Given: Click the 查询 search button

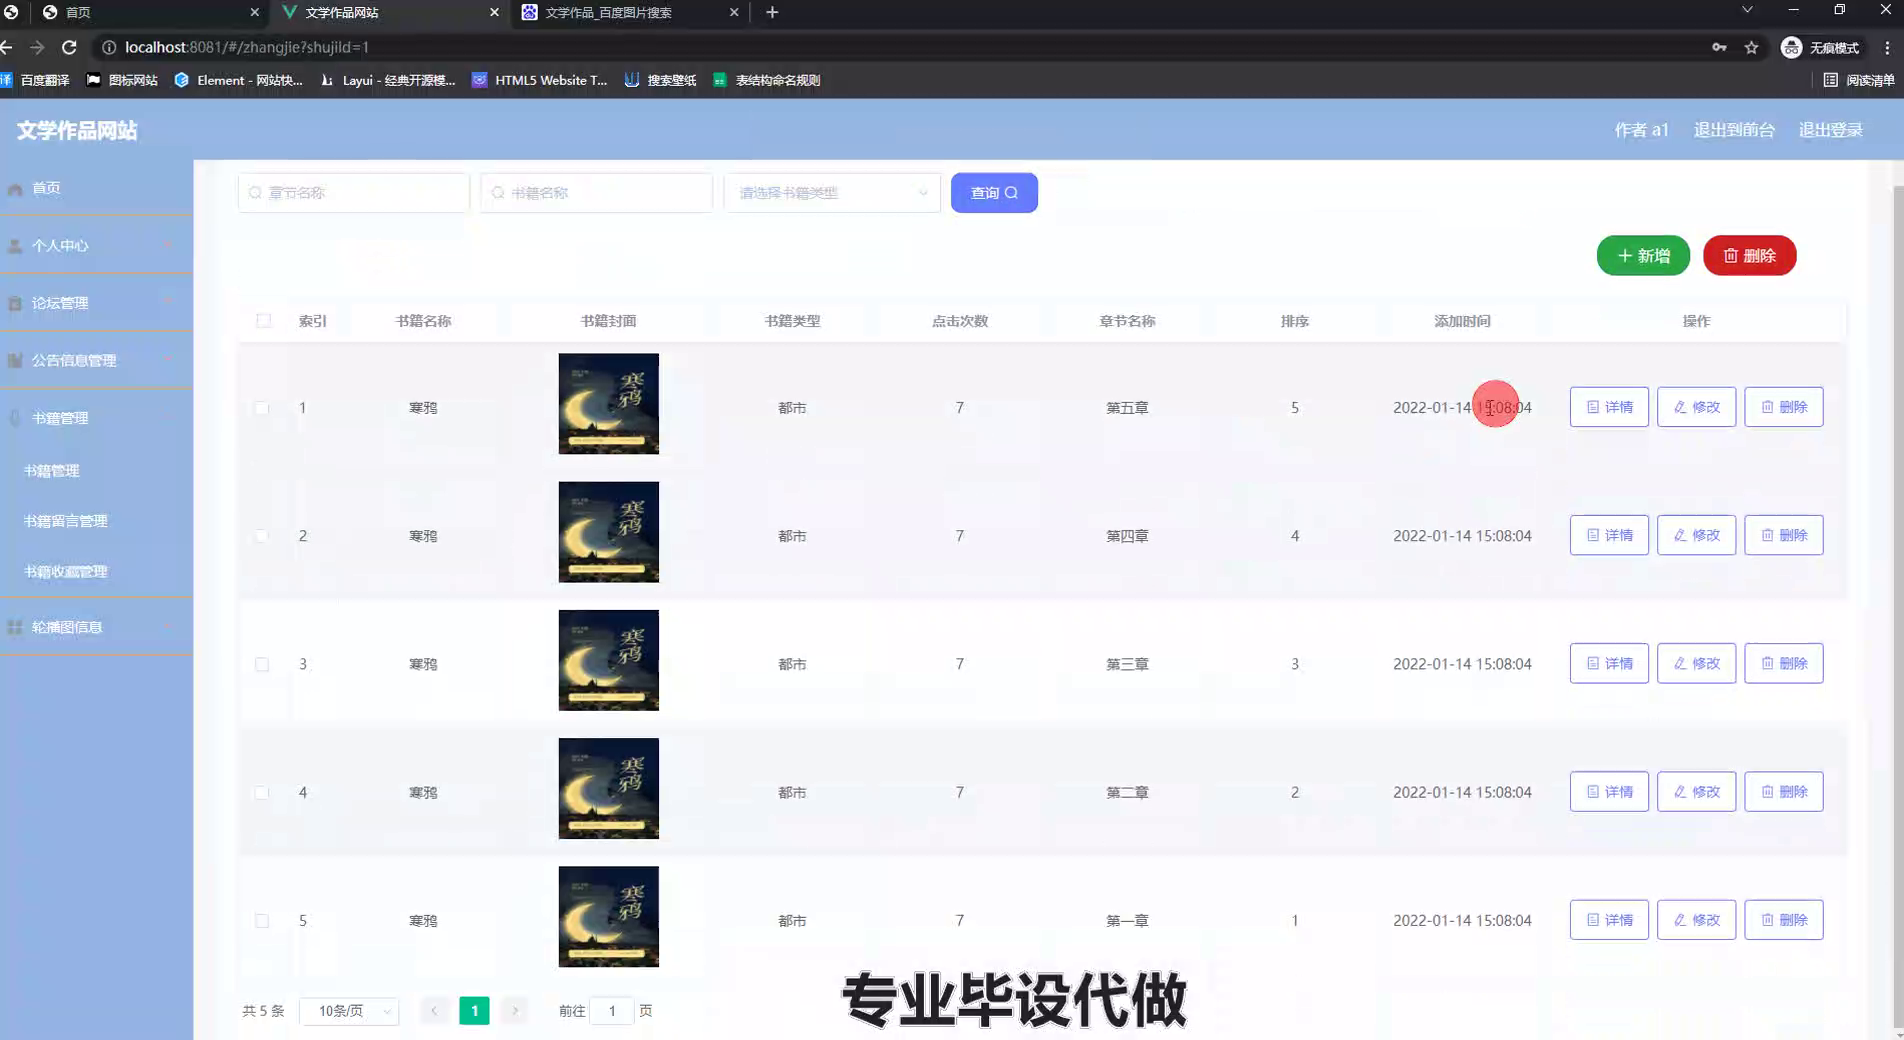Looking at the screenshot, I should tap(994, 192).
